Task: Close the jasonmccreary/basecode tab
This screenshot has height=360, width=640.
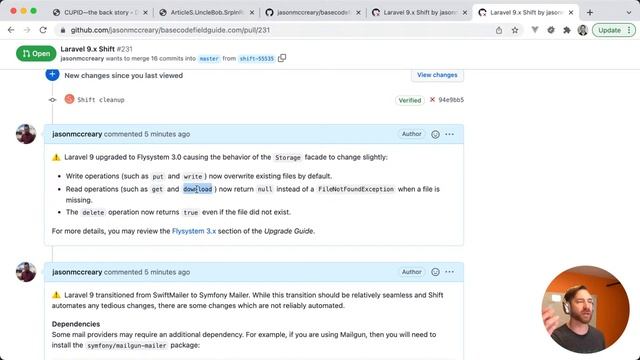Action: point(358,13)
